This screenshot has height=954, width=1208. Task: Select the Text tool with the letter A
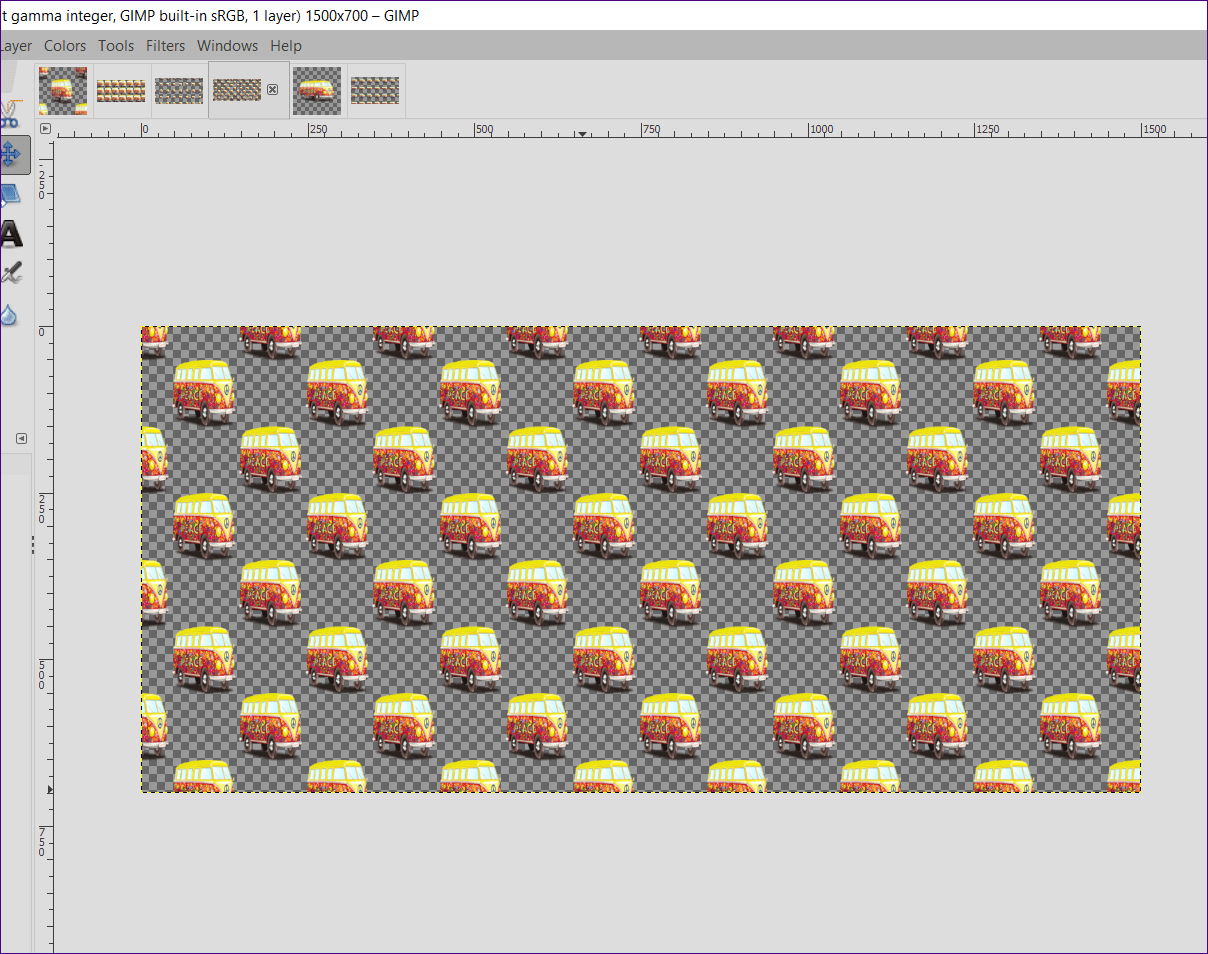(x=10, y=234)
